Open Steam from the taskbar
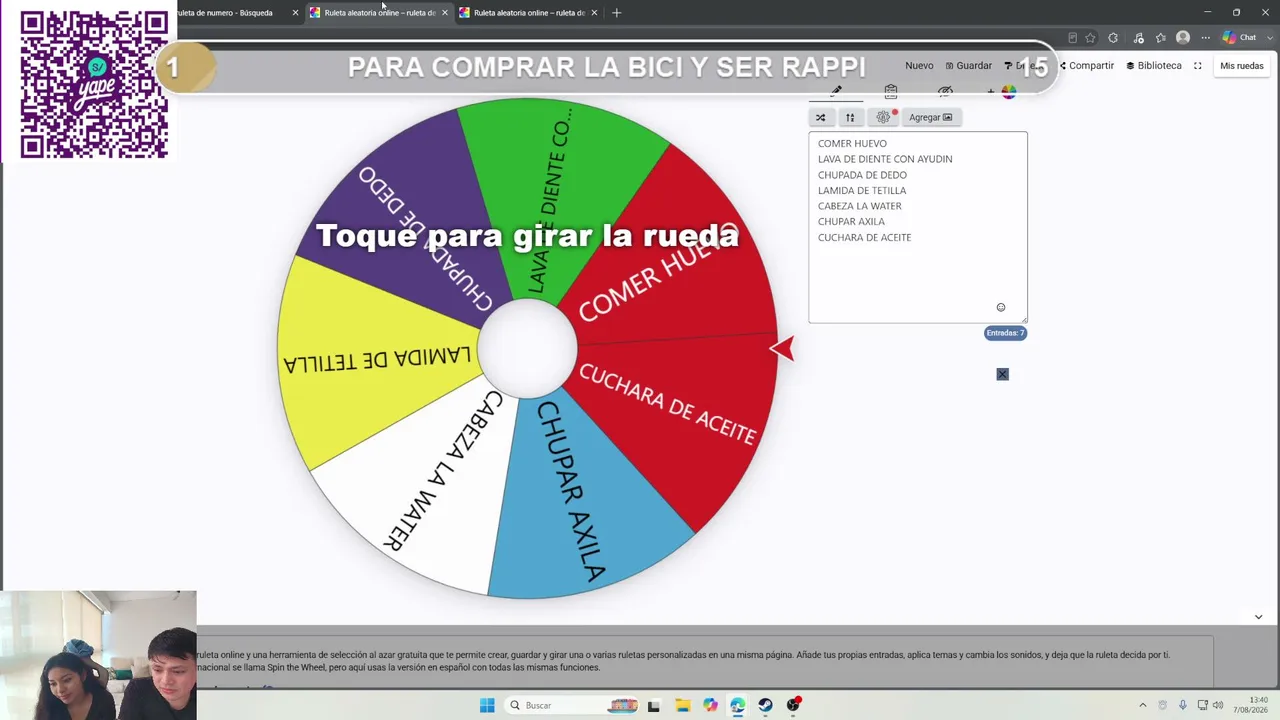 [x=765, y=705]
